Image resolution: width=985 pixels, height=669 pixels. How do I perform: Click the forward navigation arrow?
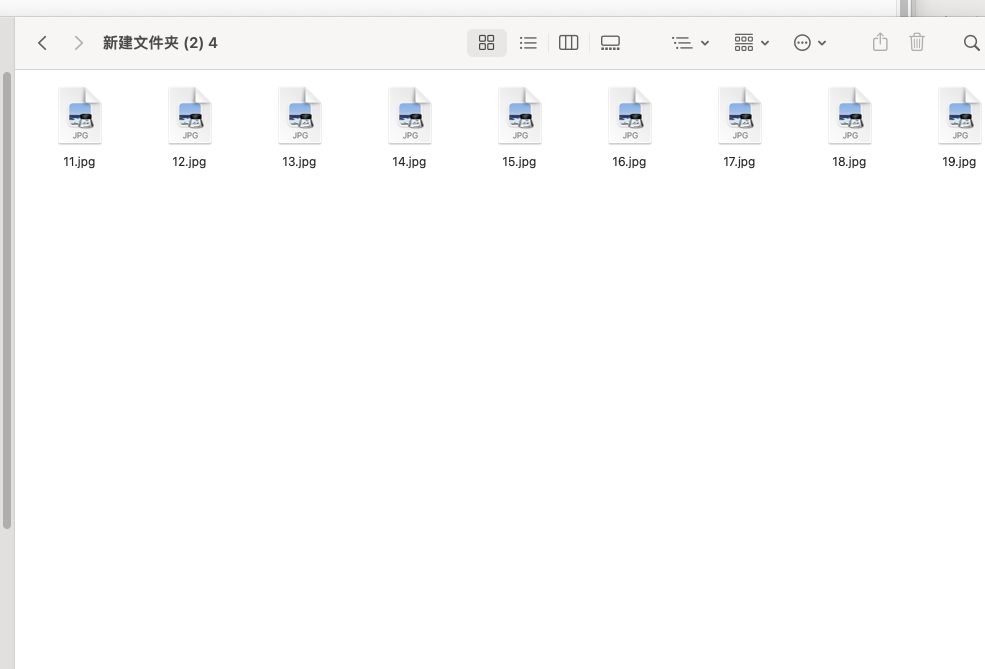point(78,43)
